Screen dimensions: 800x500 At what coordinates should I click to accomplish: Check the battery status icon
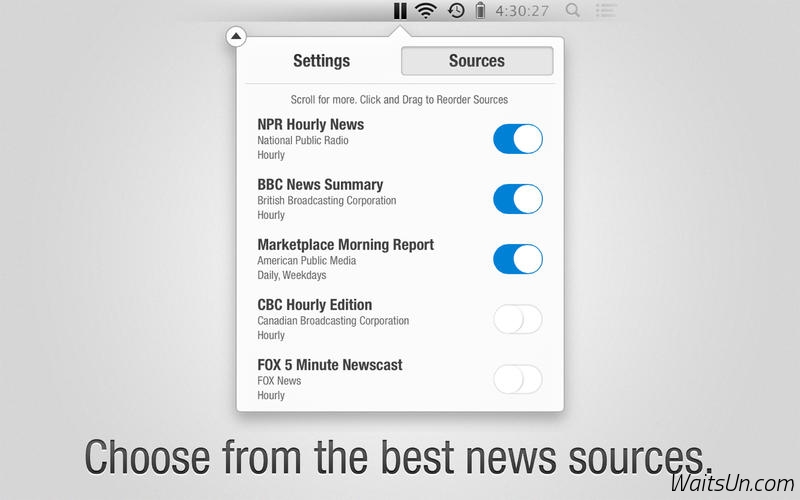coord(480,11)
